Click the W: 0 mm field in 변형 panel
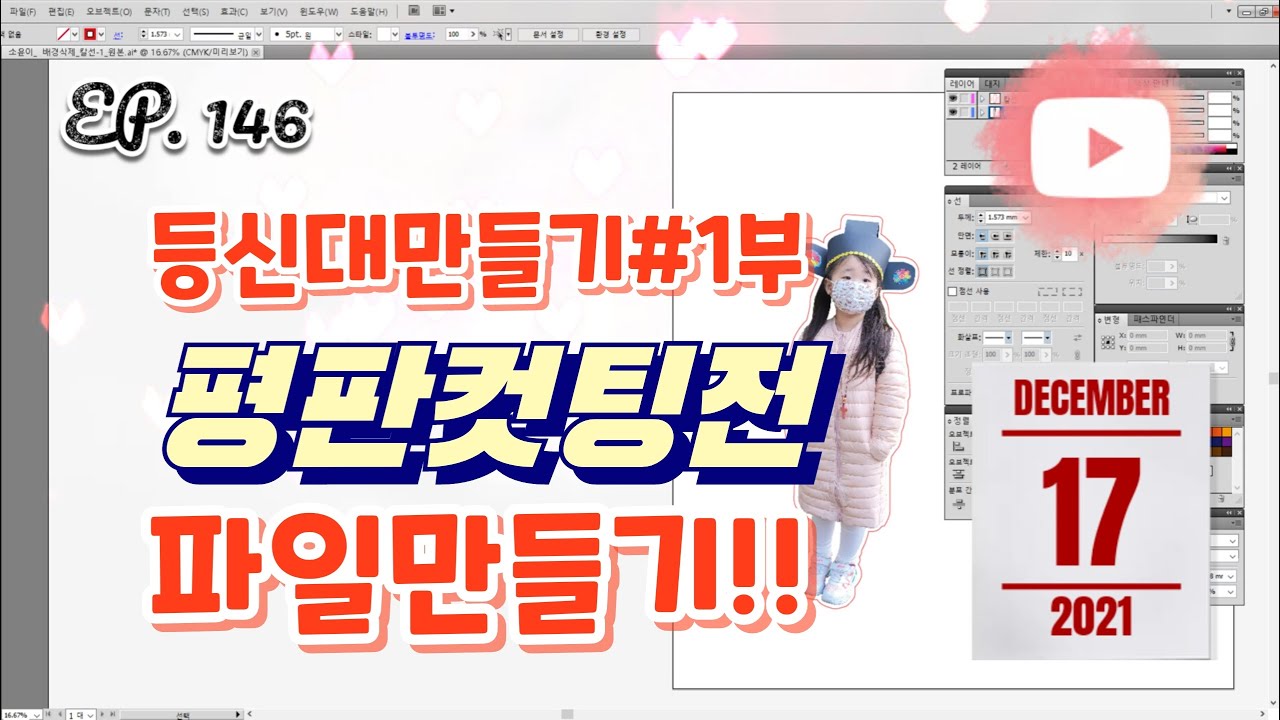This screenshot has width=1280, height=720. (1206, 335)
